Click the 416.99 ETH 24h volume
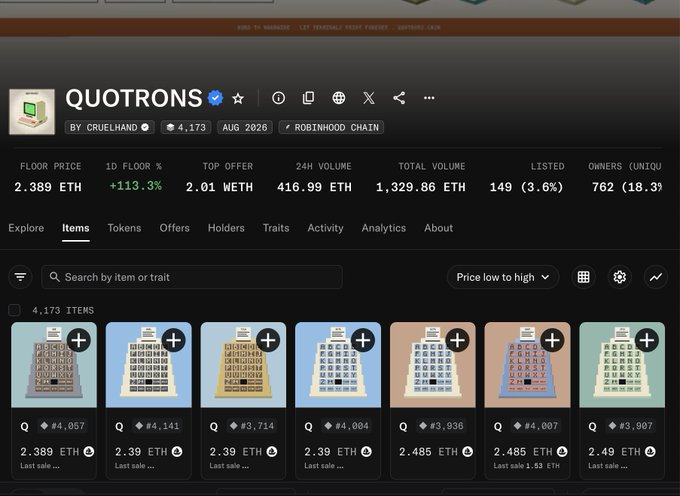Screen dimensions: 680x496 click(314, 187)
